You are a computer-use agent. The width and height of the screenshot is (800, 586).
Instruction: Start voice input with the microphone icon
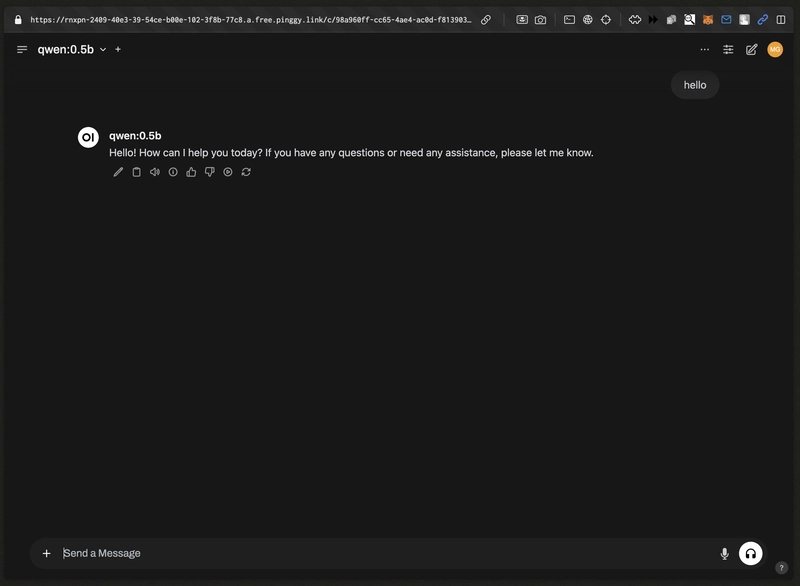tap(724, 553)
